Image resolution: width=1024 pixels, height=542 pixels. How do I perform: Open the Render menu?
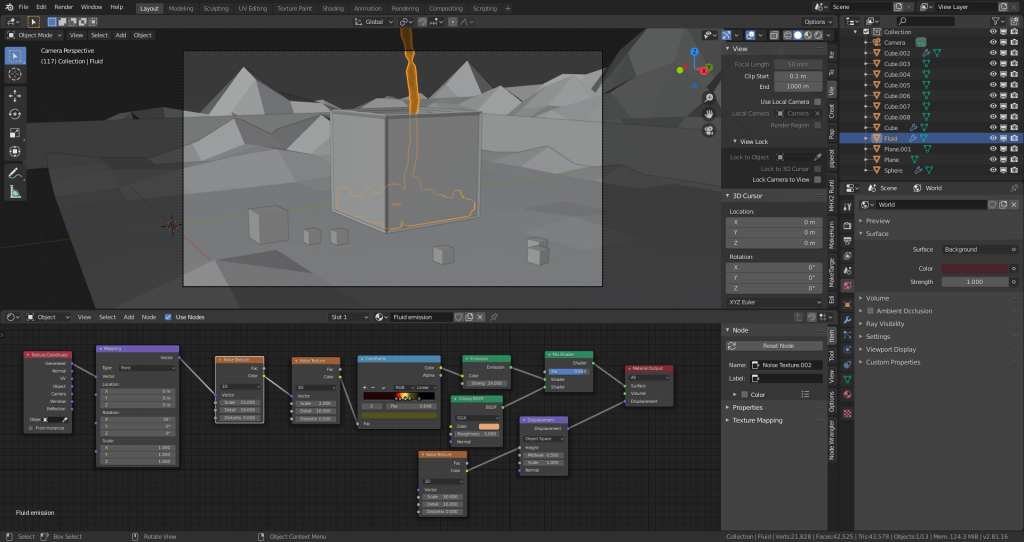pos(63,7)
